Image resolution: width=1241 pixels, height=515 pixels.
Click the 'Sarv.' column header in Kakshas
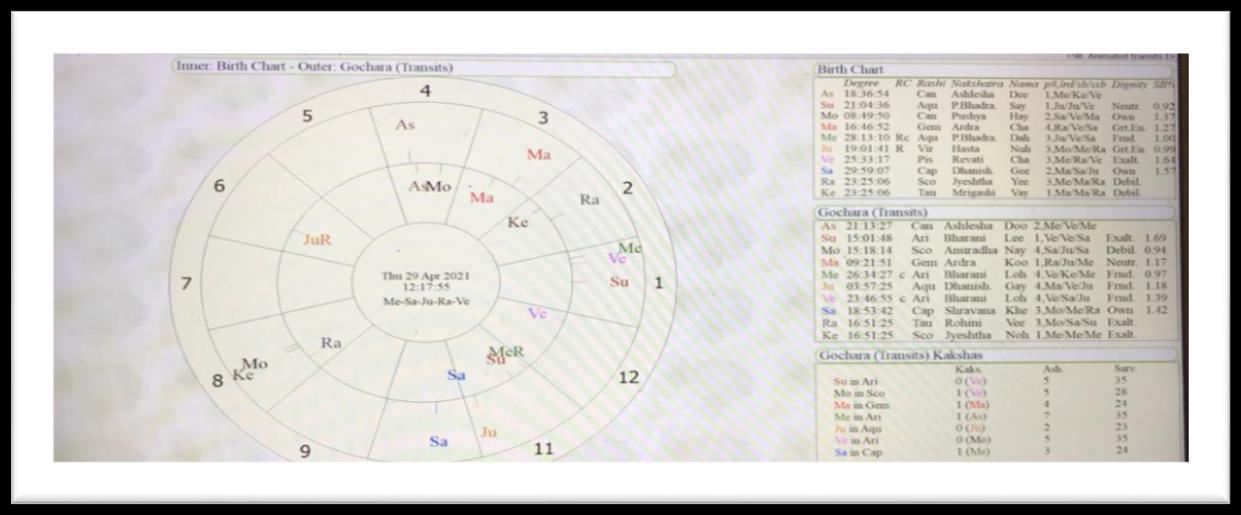pyautogui.click(x=1125, y=369)
